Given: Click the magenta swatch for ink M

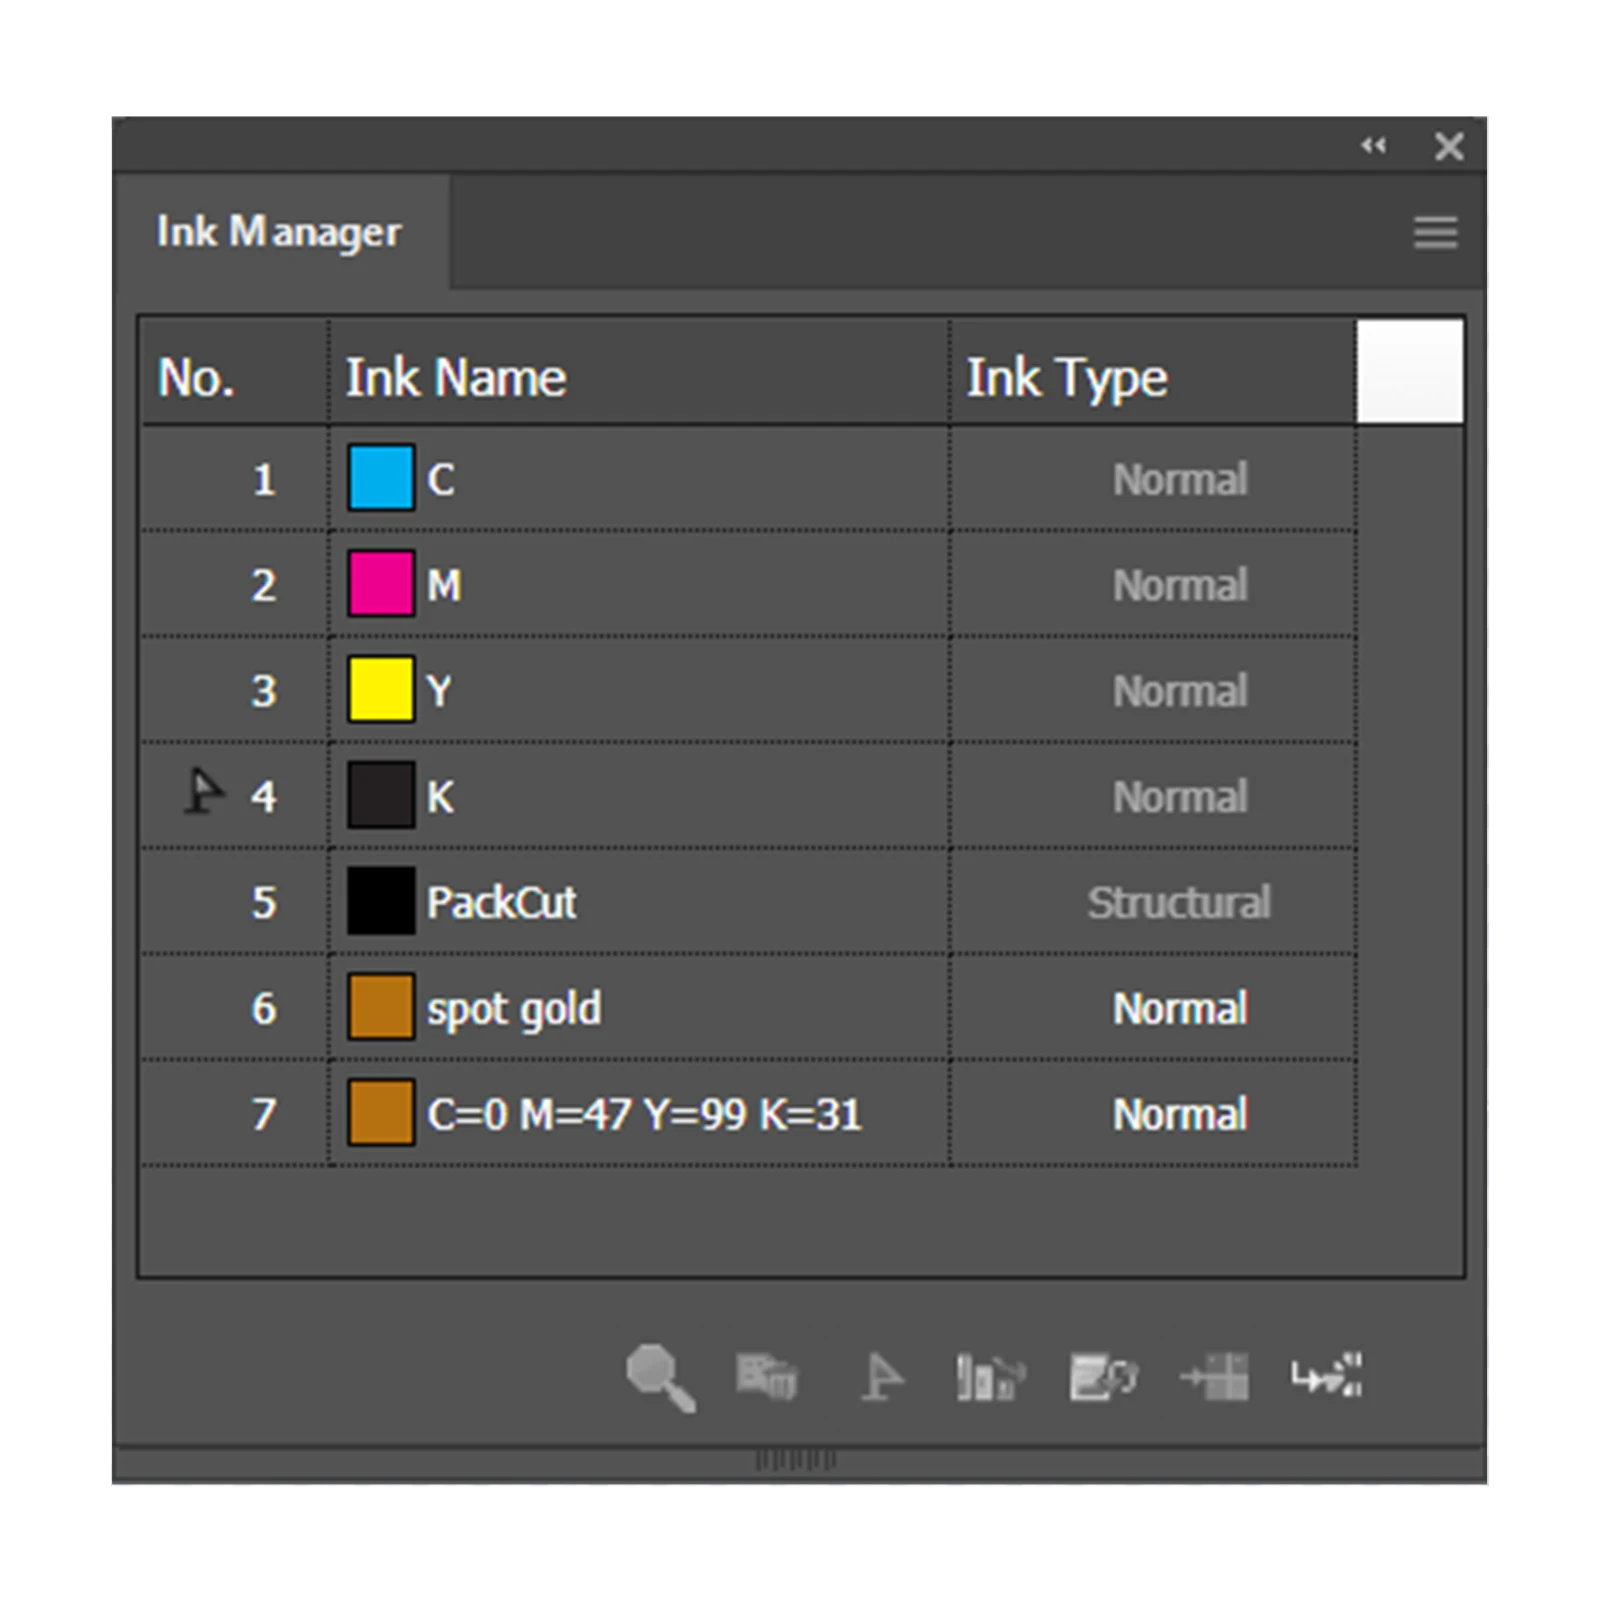Looking at the screenshot, I should pos(381,584).
